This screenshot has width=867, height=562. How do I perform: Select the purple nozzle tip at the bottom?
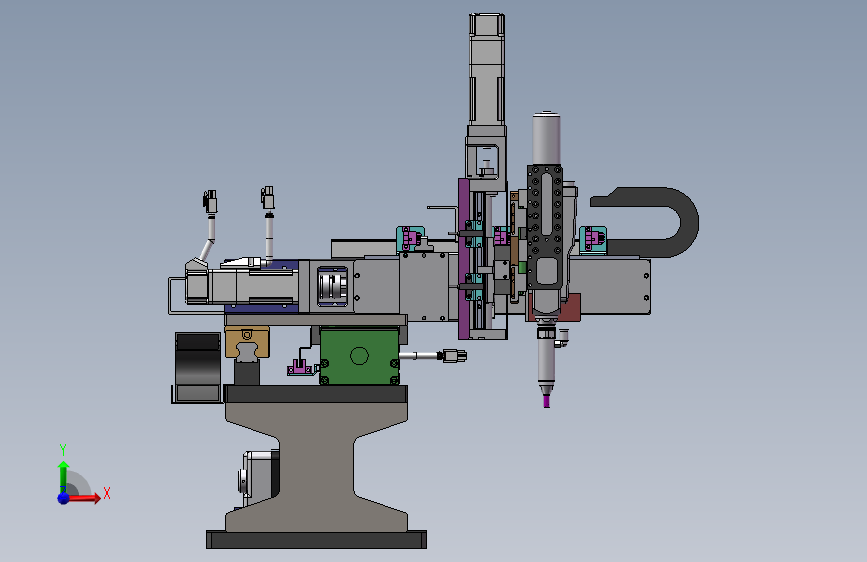(546, 402)
